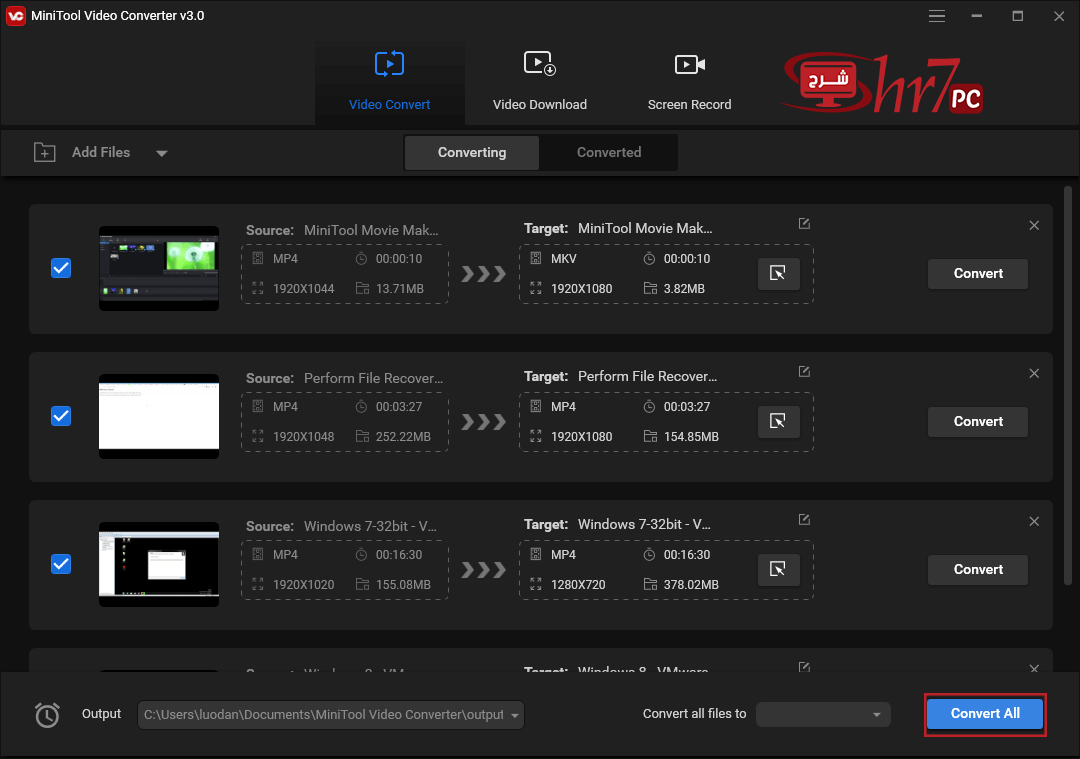Click the Video Convert tab icon
Screen dimensions: 1080x759
pyautogui.click(x=389, y=64)
